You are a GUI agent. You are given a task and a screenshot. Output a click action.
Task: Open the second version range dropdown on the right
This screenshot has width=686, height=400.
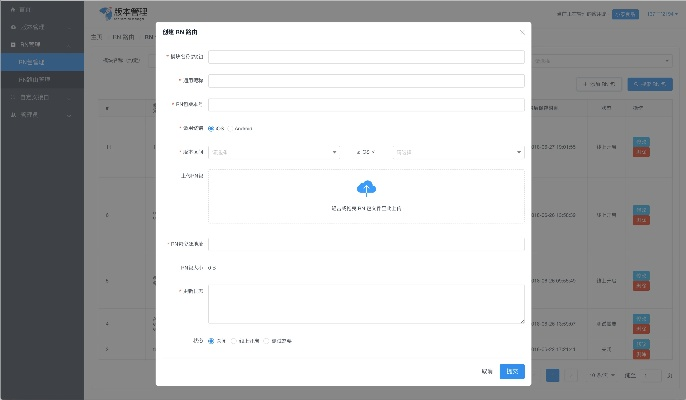coord(458,152)
